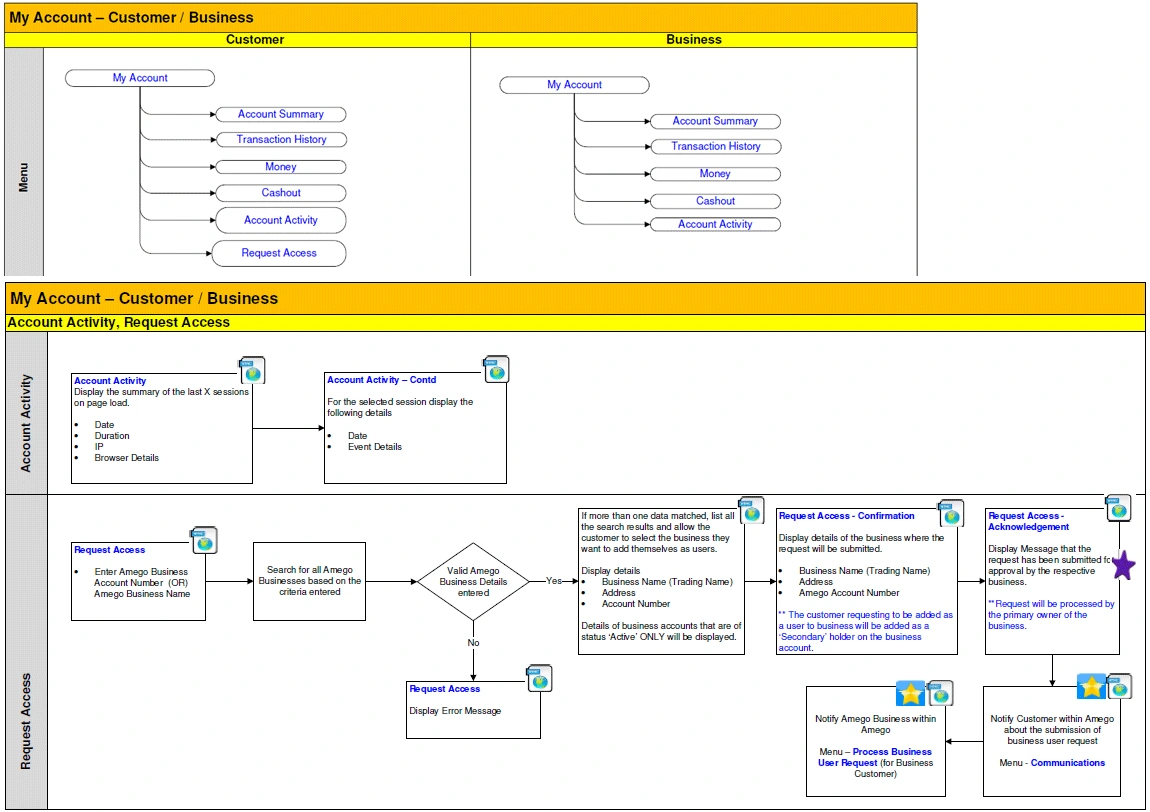Open Customer Account Summary node
Viewport: 1150px width, 812px height.
(x=281, y=114)
